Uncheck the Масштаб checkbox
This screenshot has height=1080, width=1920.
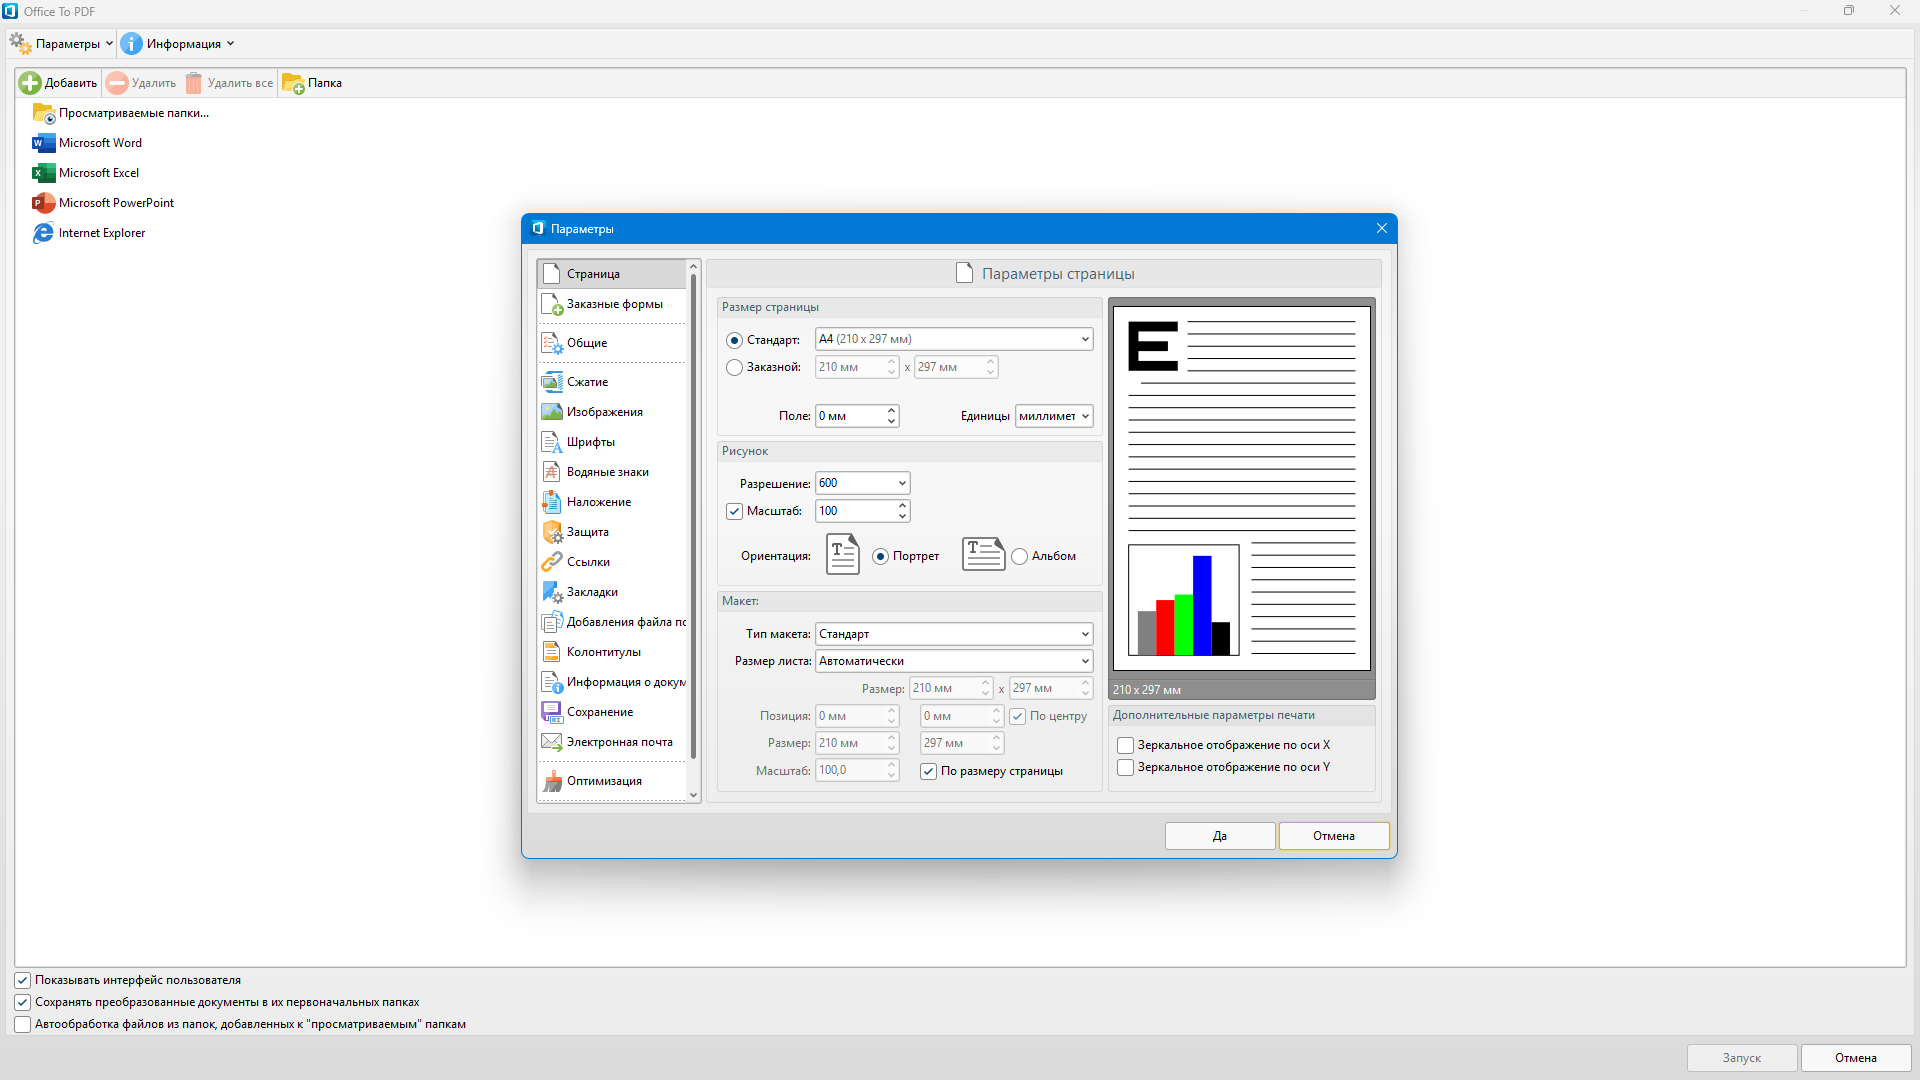click(x=734, y=511)
